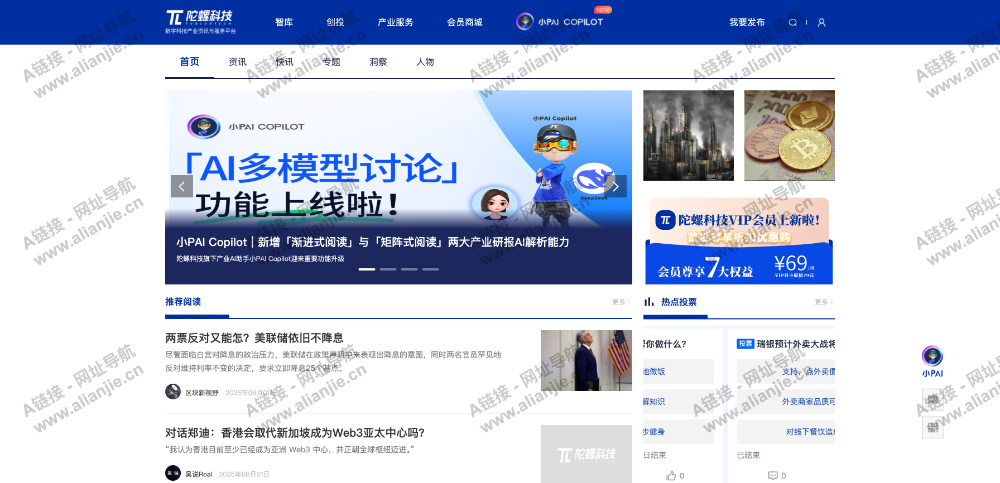
Task: Click the comment bubble icon under 瑞银 poll
Action: [773, 475]
